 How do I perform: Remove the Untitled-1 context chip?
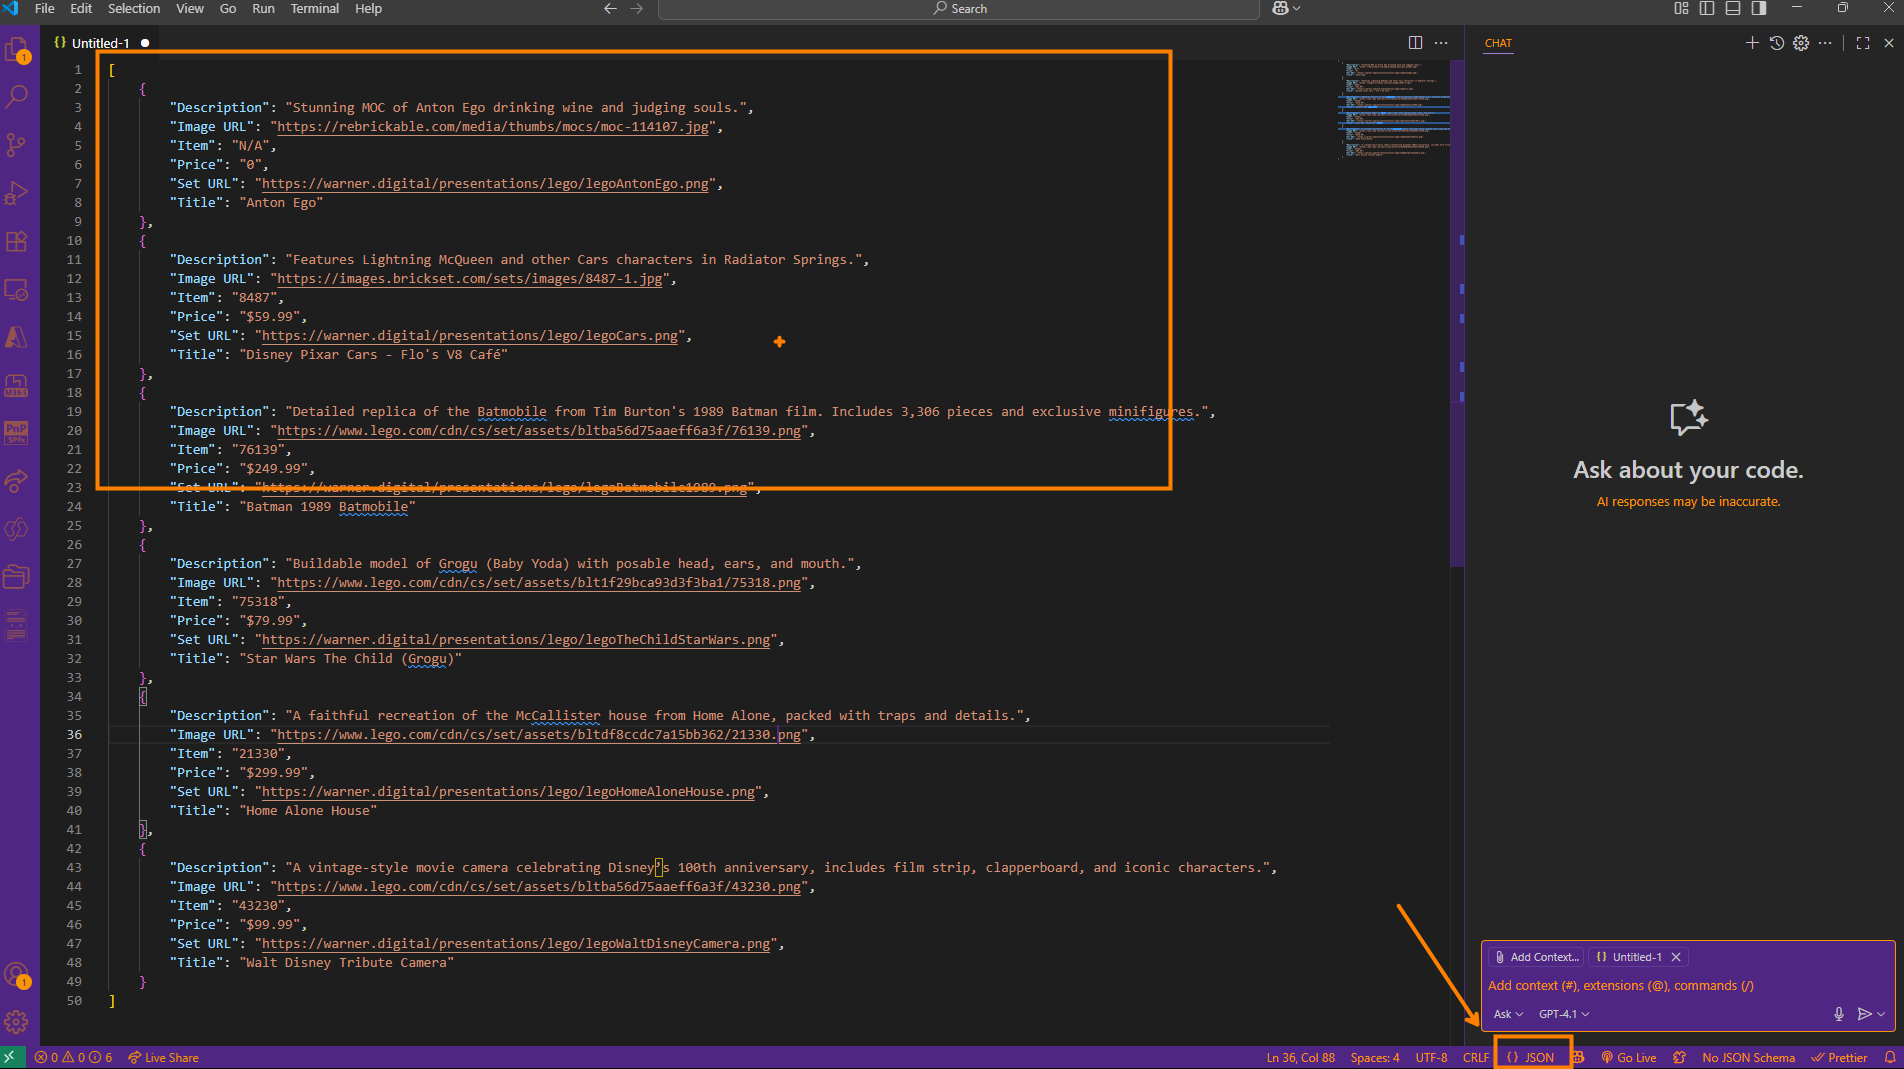pyautogui.click(x=1676, y=957)
